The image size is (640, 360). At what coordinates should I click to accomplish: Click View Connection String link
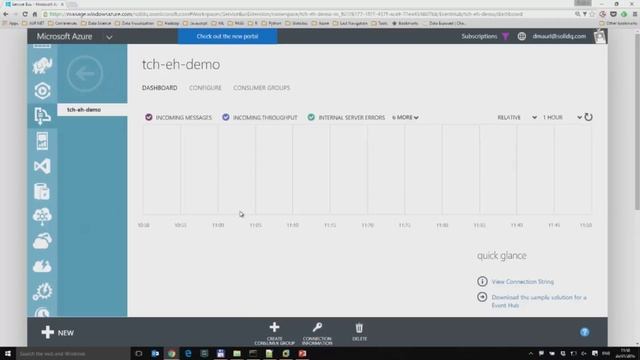(522, 282)
